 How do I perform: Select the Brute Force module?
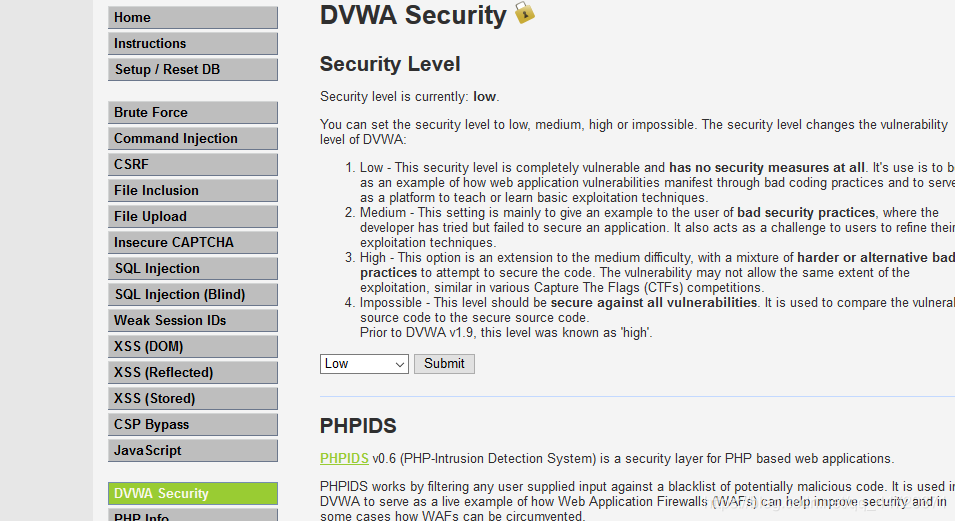(x=192, y=113)
